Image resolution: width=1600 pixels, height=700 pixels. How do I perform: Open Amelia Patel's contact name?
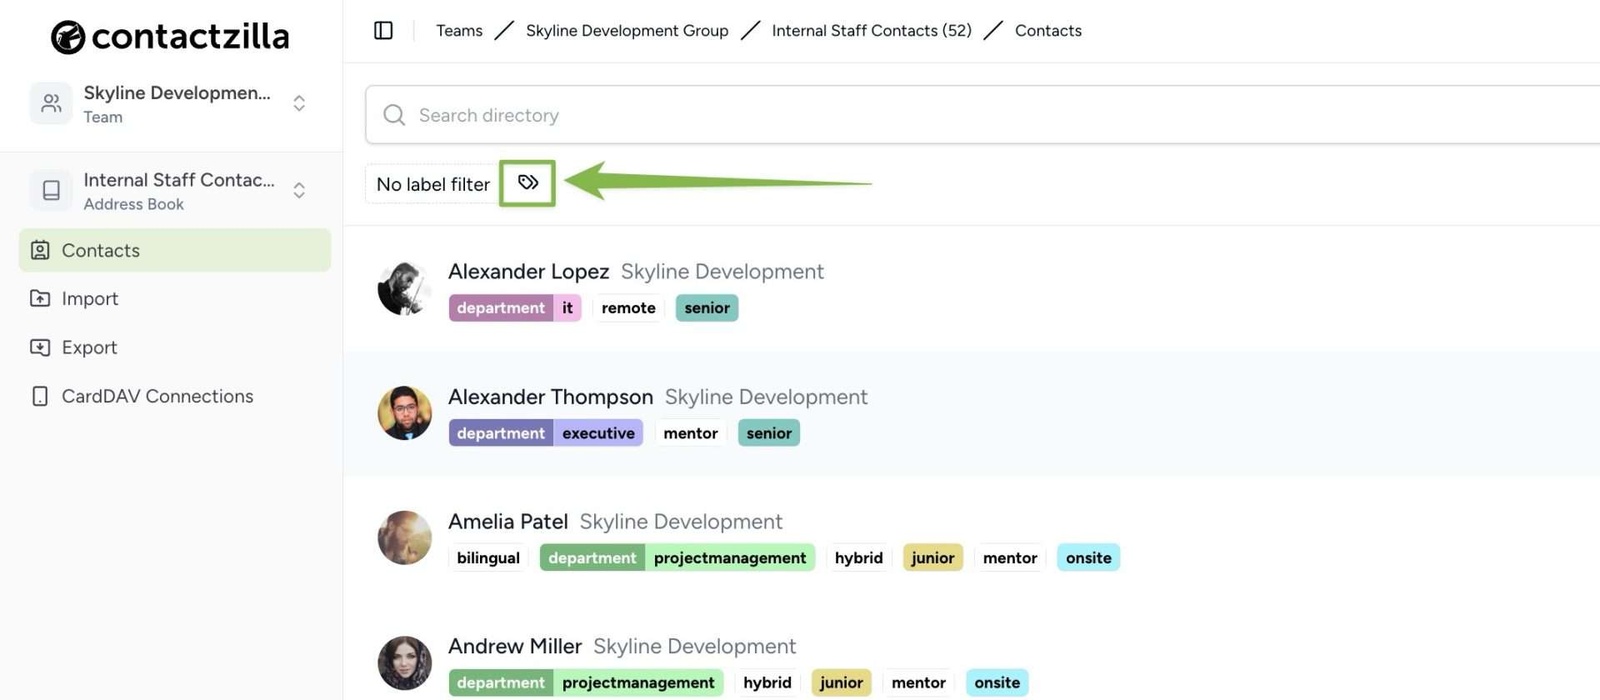tap(508, 521)
